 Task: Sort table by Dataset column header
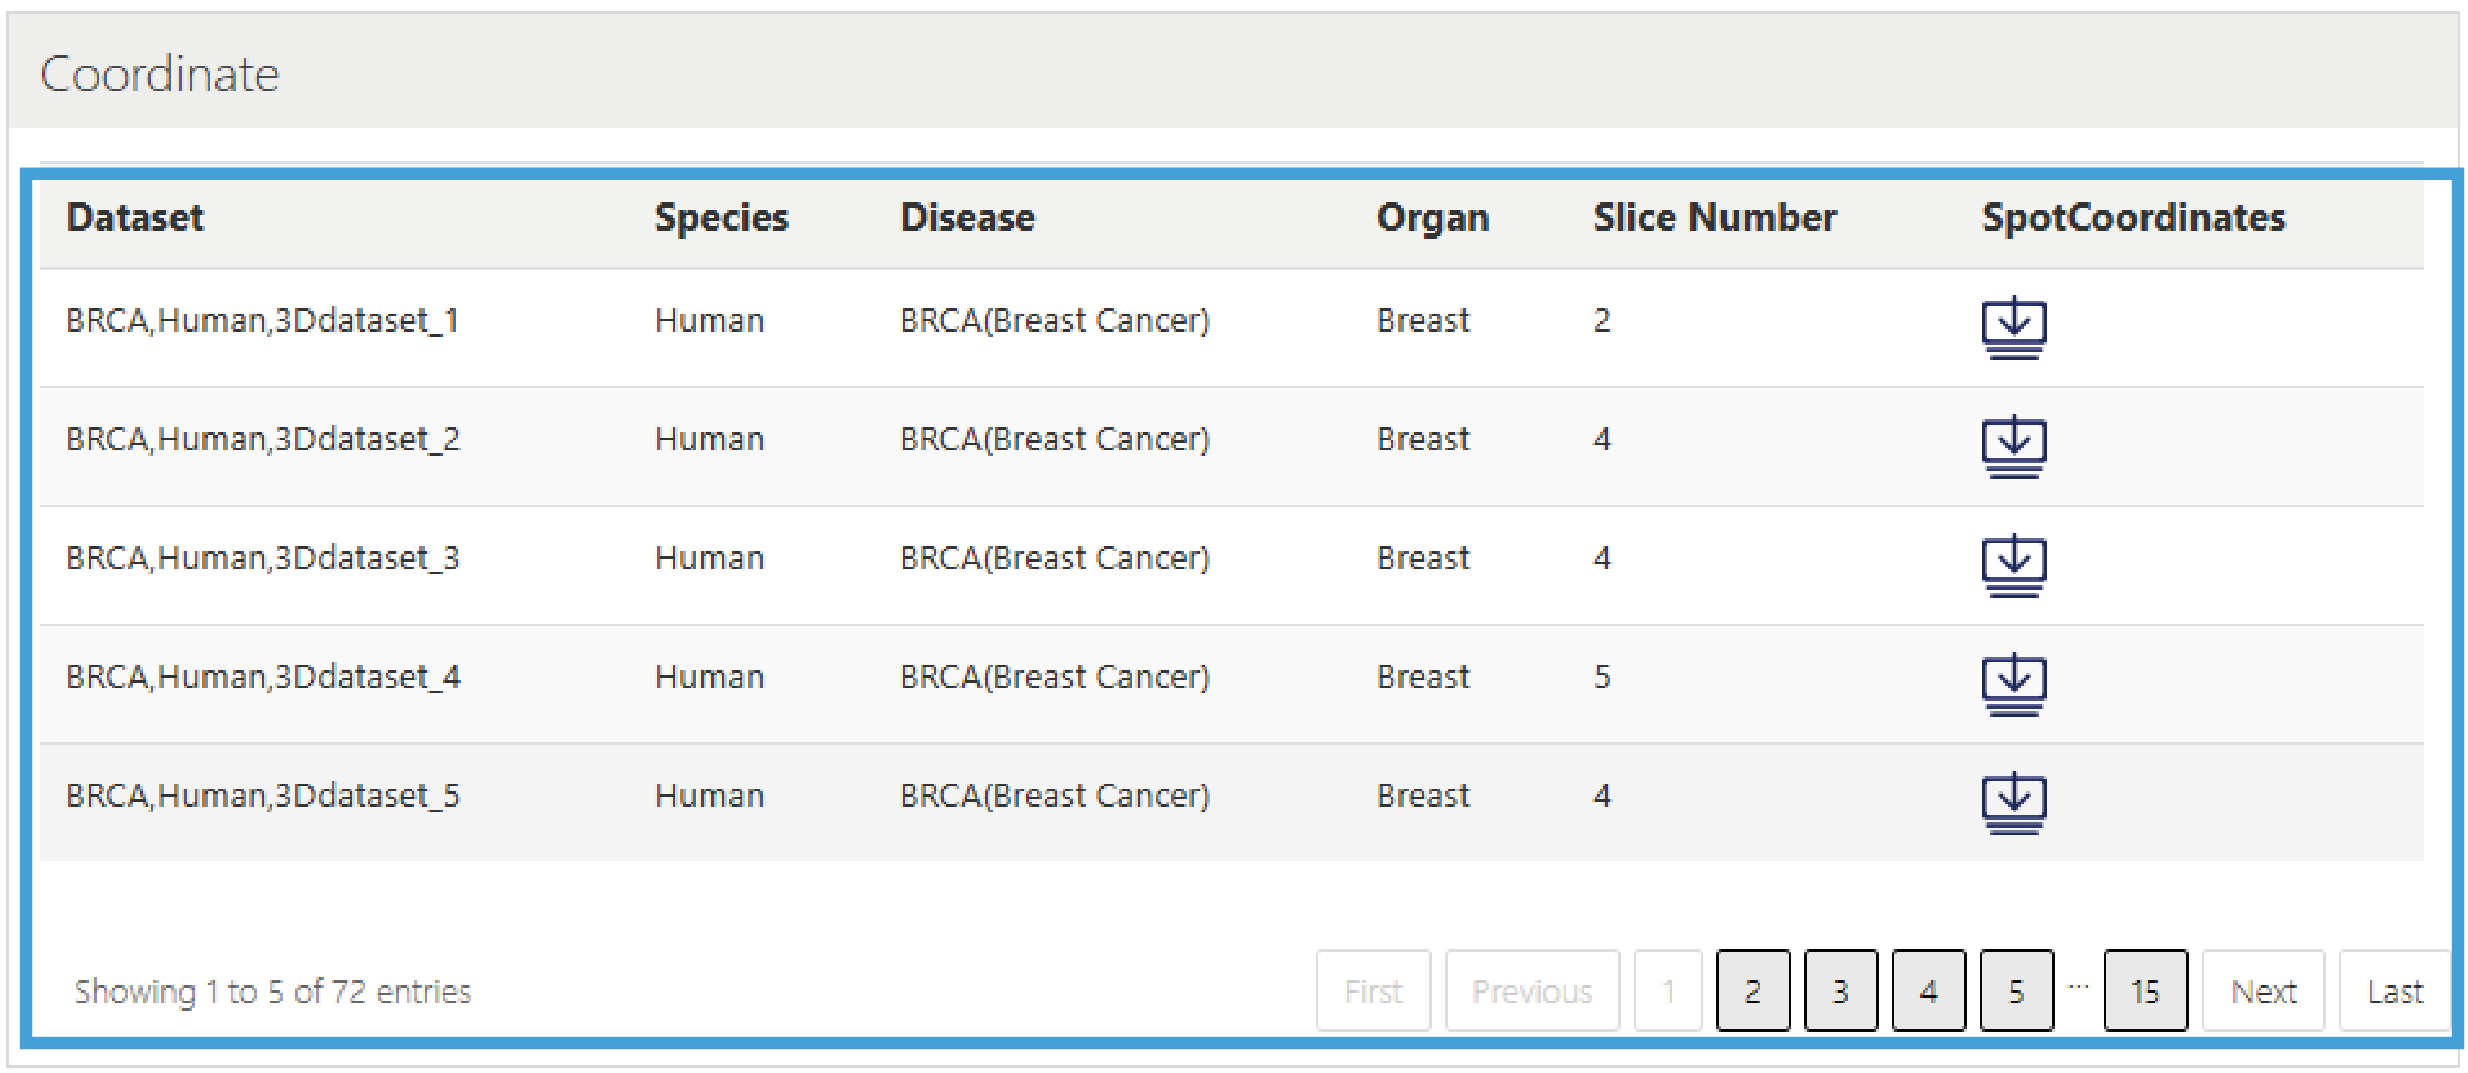[135, 217]
